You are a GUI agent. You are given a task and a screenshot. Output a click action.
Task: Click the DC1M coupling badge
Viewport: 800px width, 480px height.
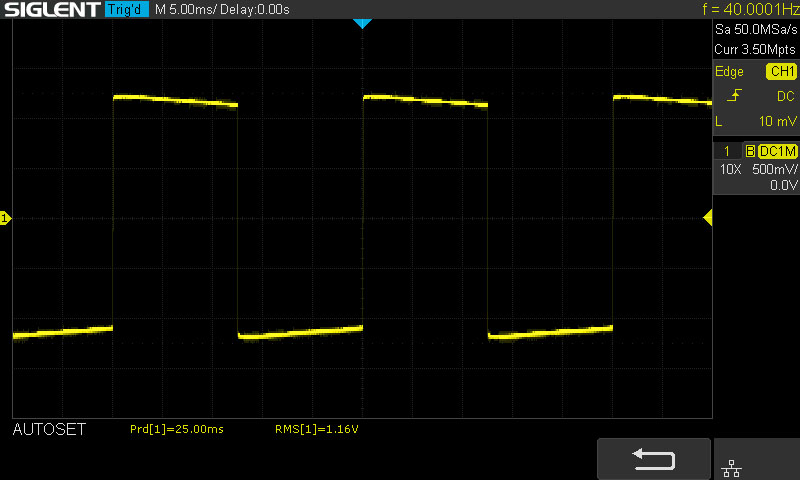click(x=777, y=151)
